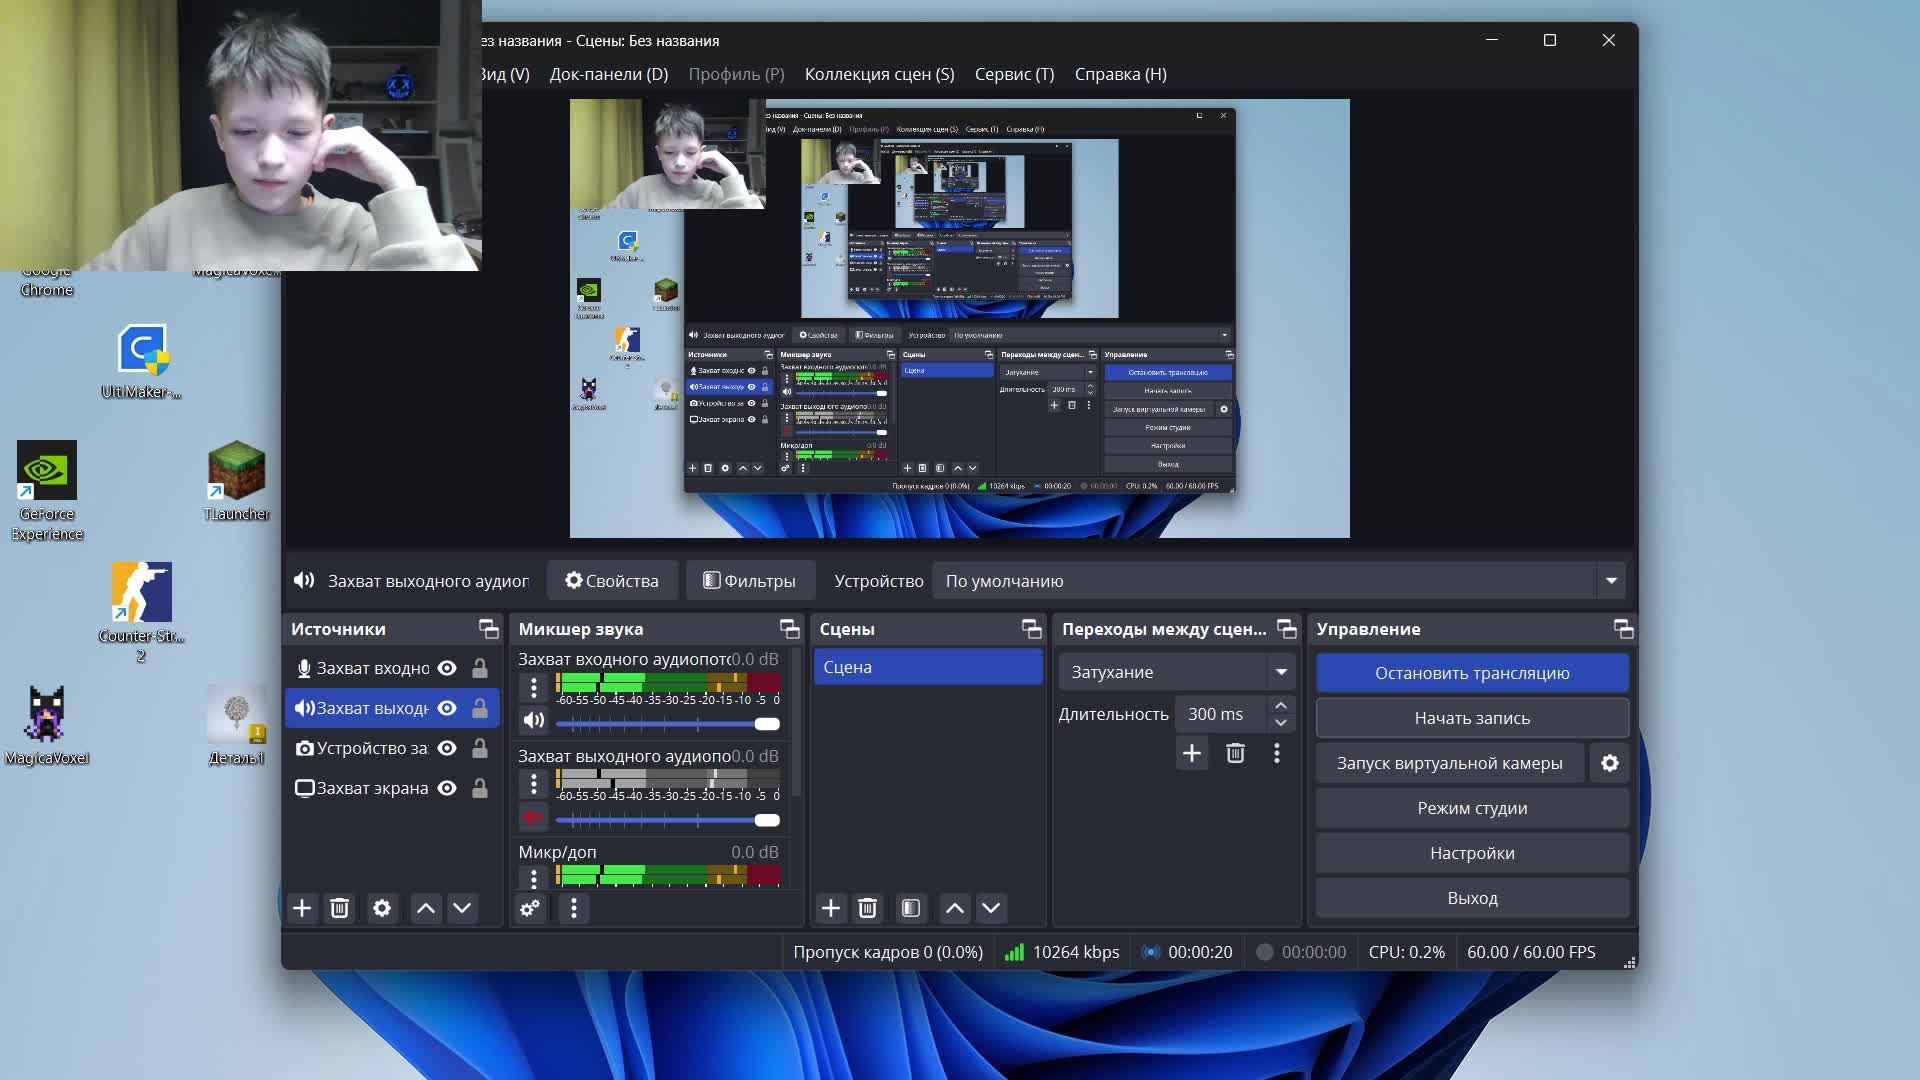
Task: Add a transition with plus icon
Action: click(1192, 753)
